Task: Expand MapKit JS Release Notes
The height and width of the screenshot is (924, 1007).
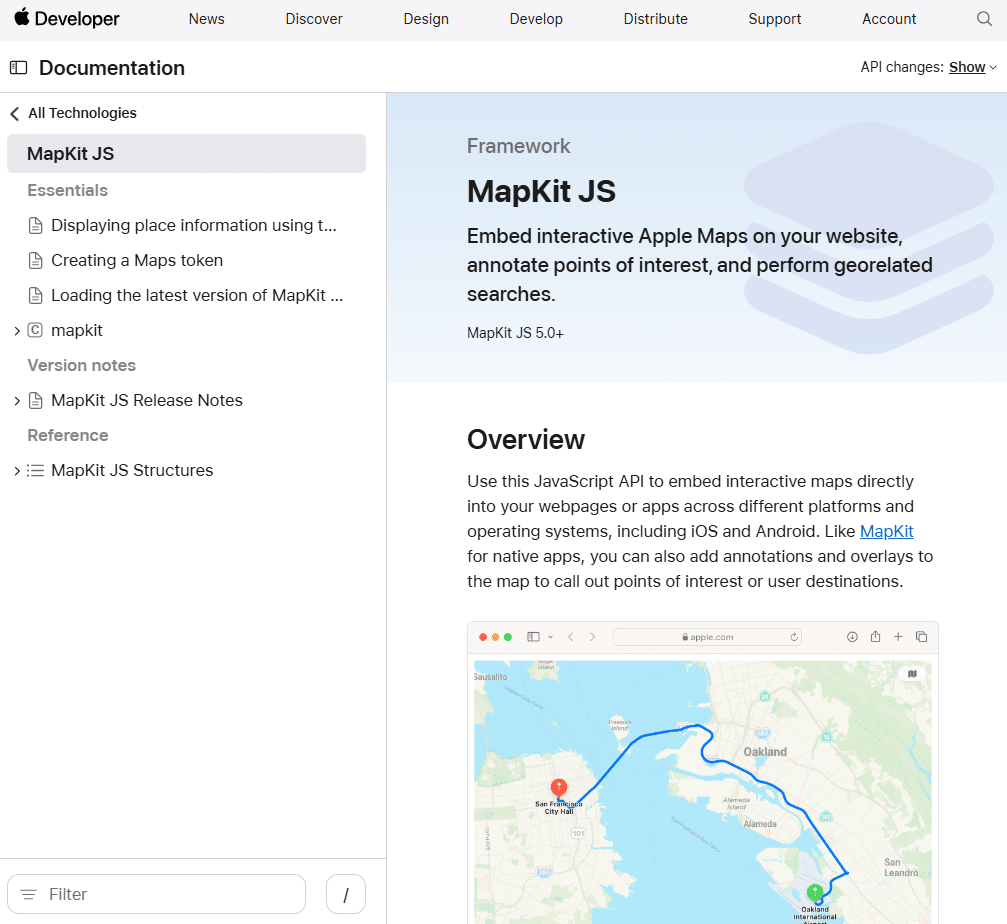Action: [17, 401]
